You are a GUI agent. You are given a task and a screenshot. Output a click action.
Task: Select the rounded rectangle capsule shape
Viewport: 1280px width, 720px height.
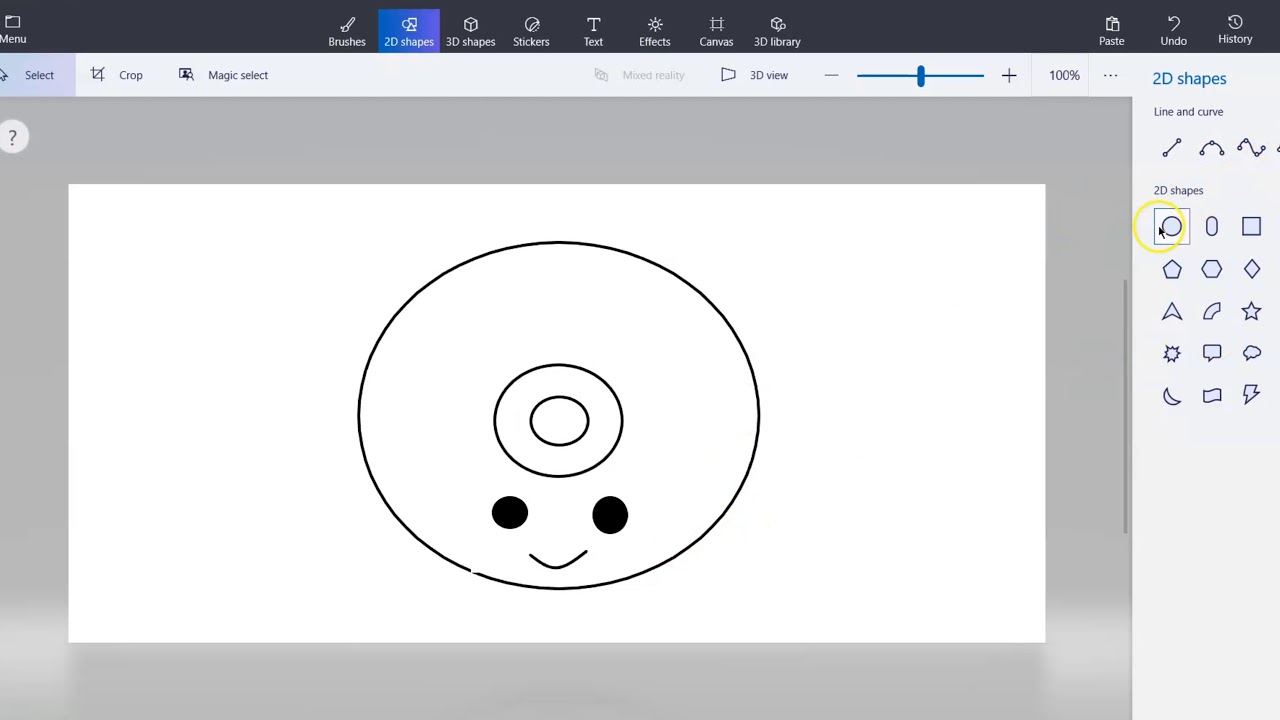click(x=1212, y=227)
